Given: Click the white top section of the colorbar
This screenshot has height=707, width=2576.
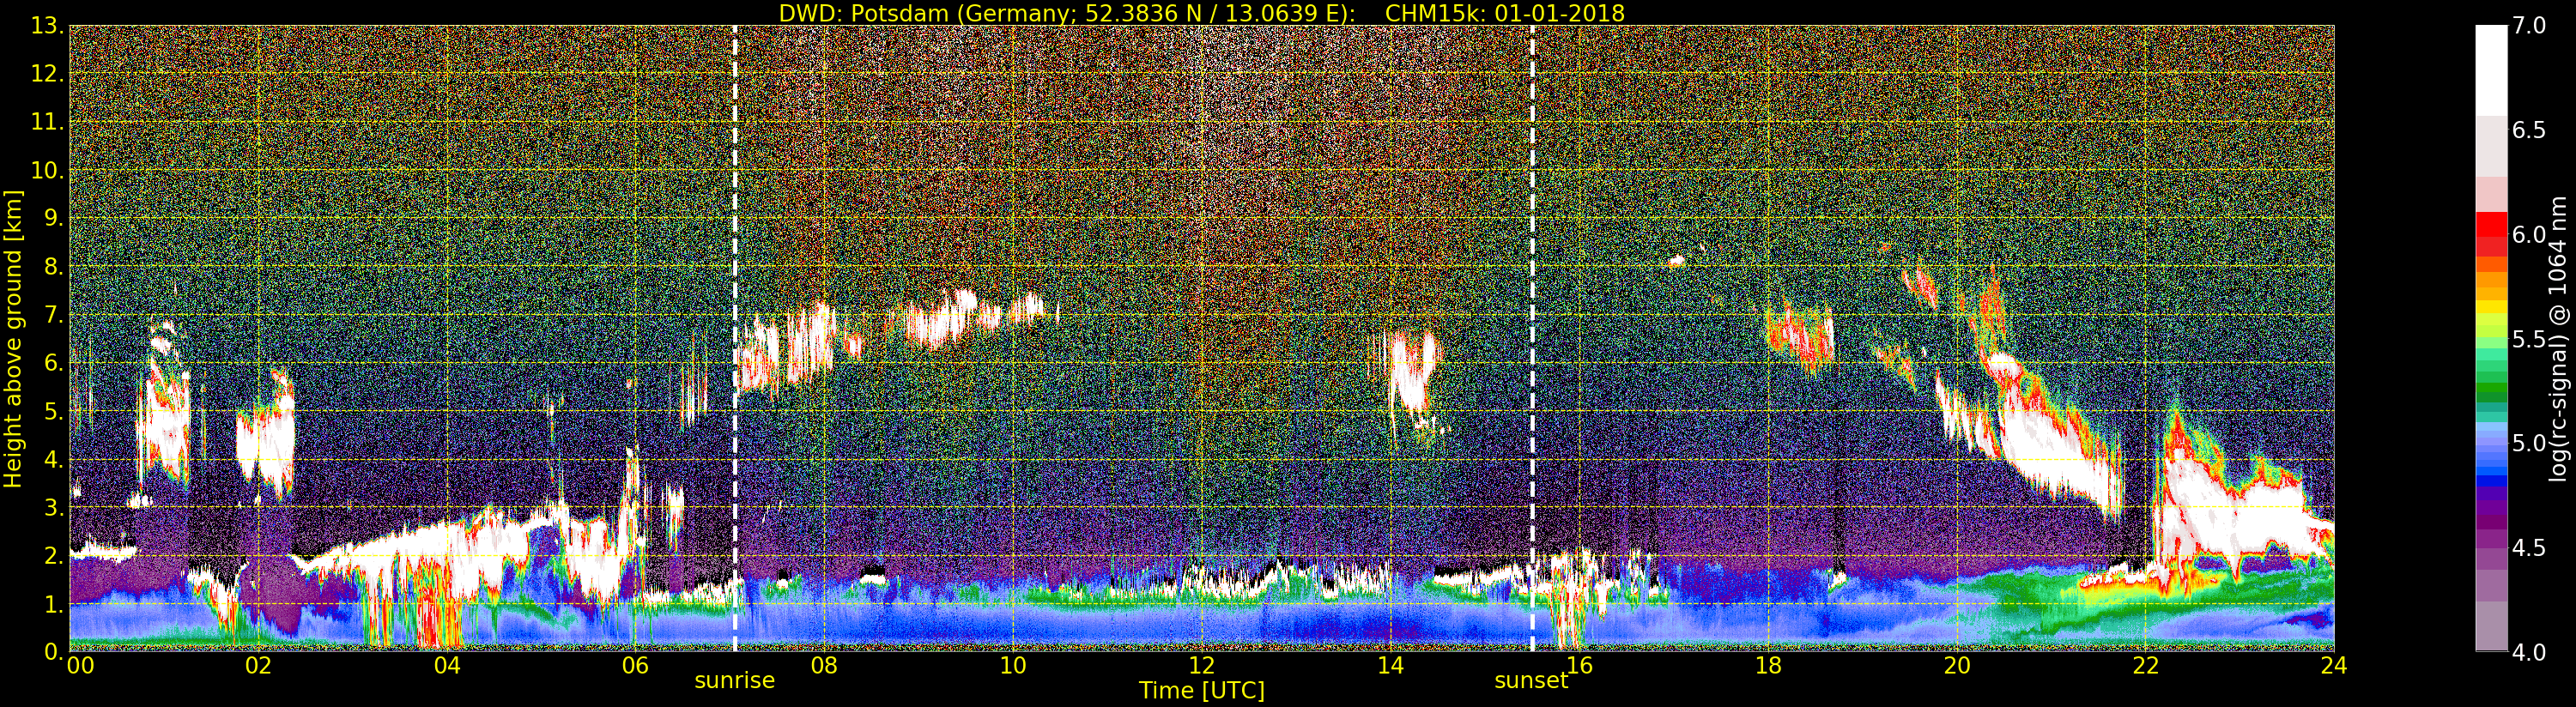Looking at the screenshot, I should coord(2490,70).
